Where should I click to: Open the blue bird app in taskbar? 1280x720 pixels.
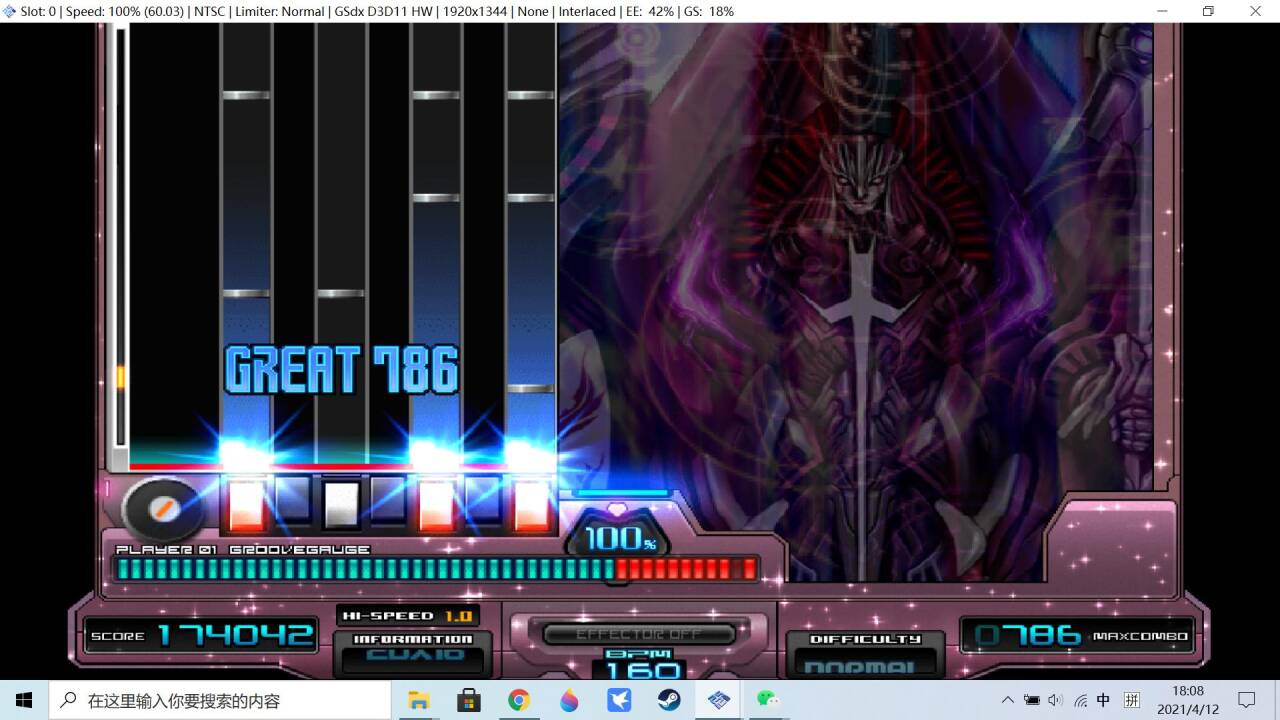coord(618,700)
